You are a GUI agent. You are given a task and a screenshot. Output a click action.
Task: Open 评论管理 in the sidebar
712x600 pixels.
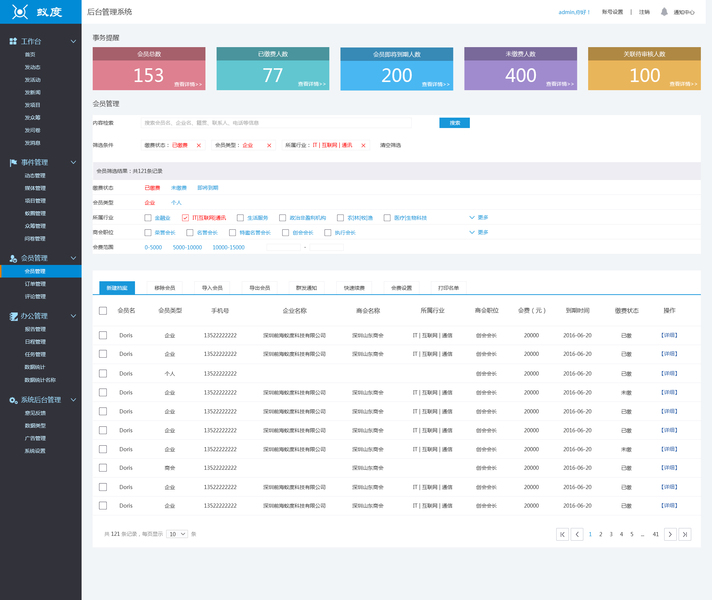[x=35, y=297]
